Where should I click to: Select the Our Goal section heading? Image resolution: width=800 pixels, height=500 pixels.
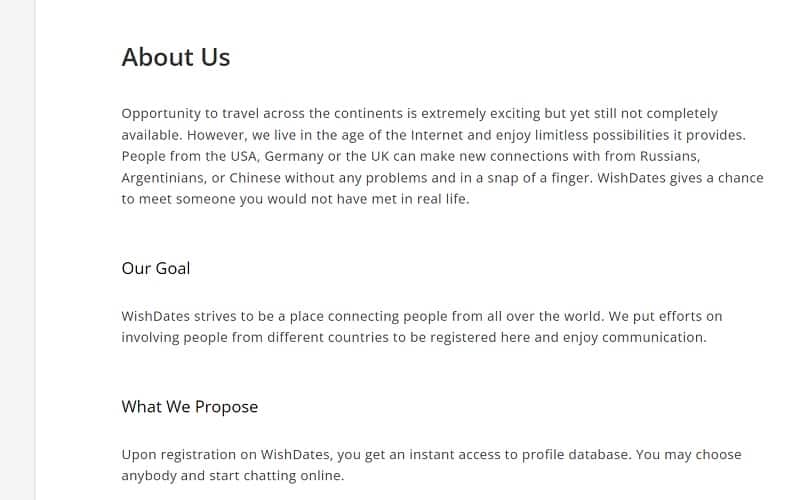pos(156,268)
